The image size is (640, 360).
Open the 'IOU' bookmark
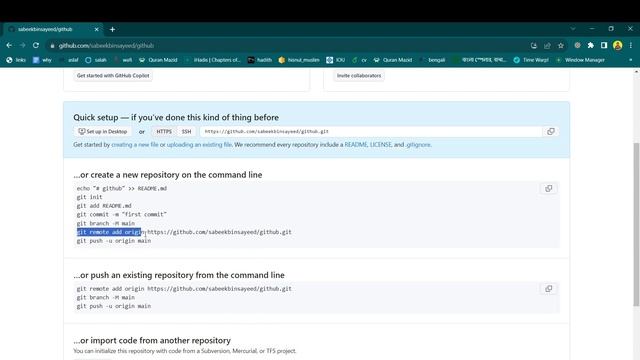[x=336, y=60]
